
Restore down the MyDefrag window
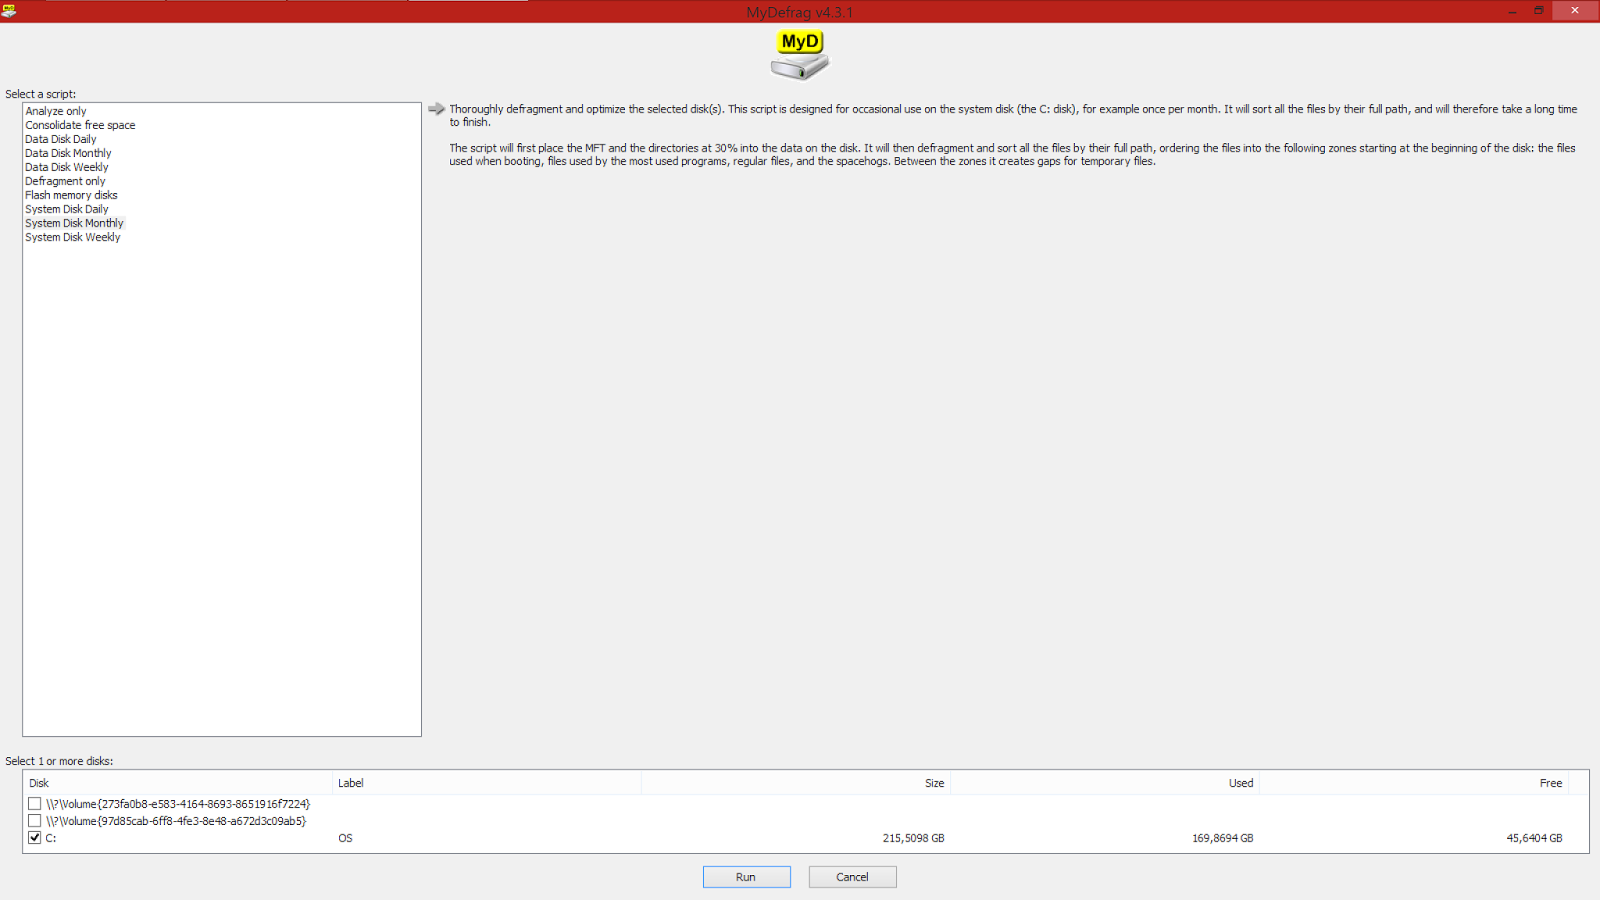[1539, 11]
